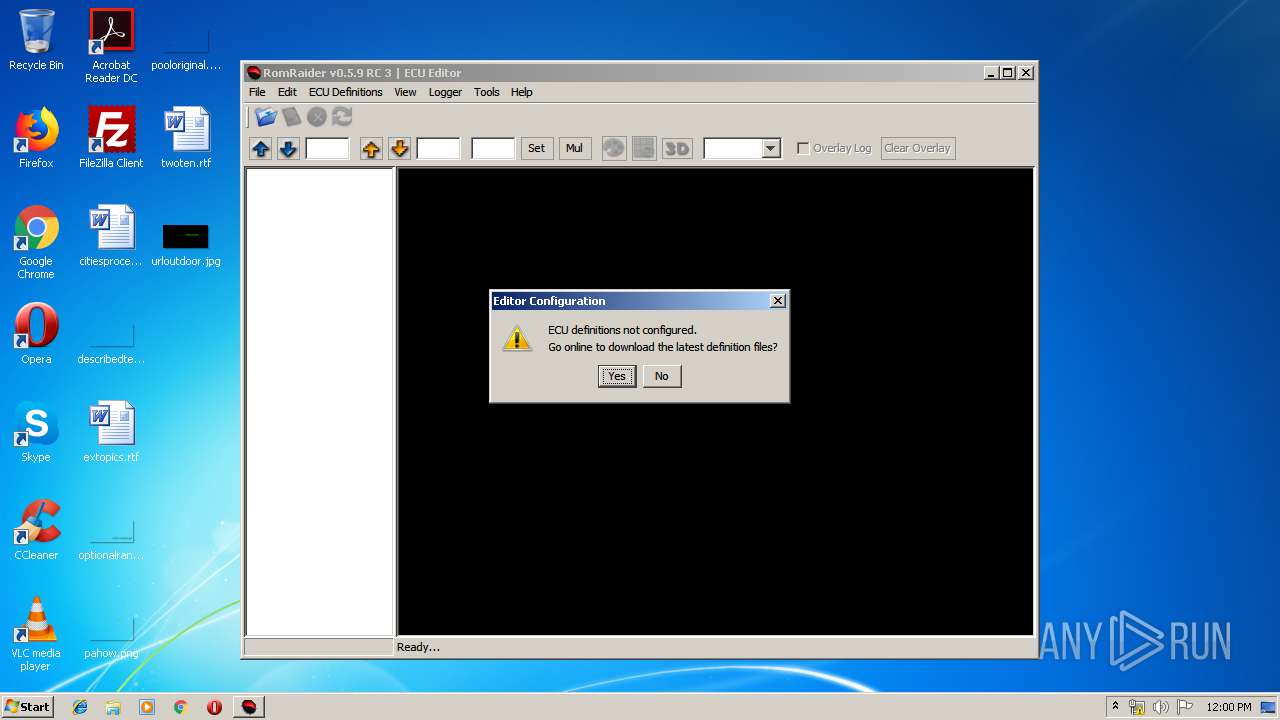1280x720 pixels.
Task: Select the Firefox desktop icon
Action: (x=36, y=138)
